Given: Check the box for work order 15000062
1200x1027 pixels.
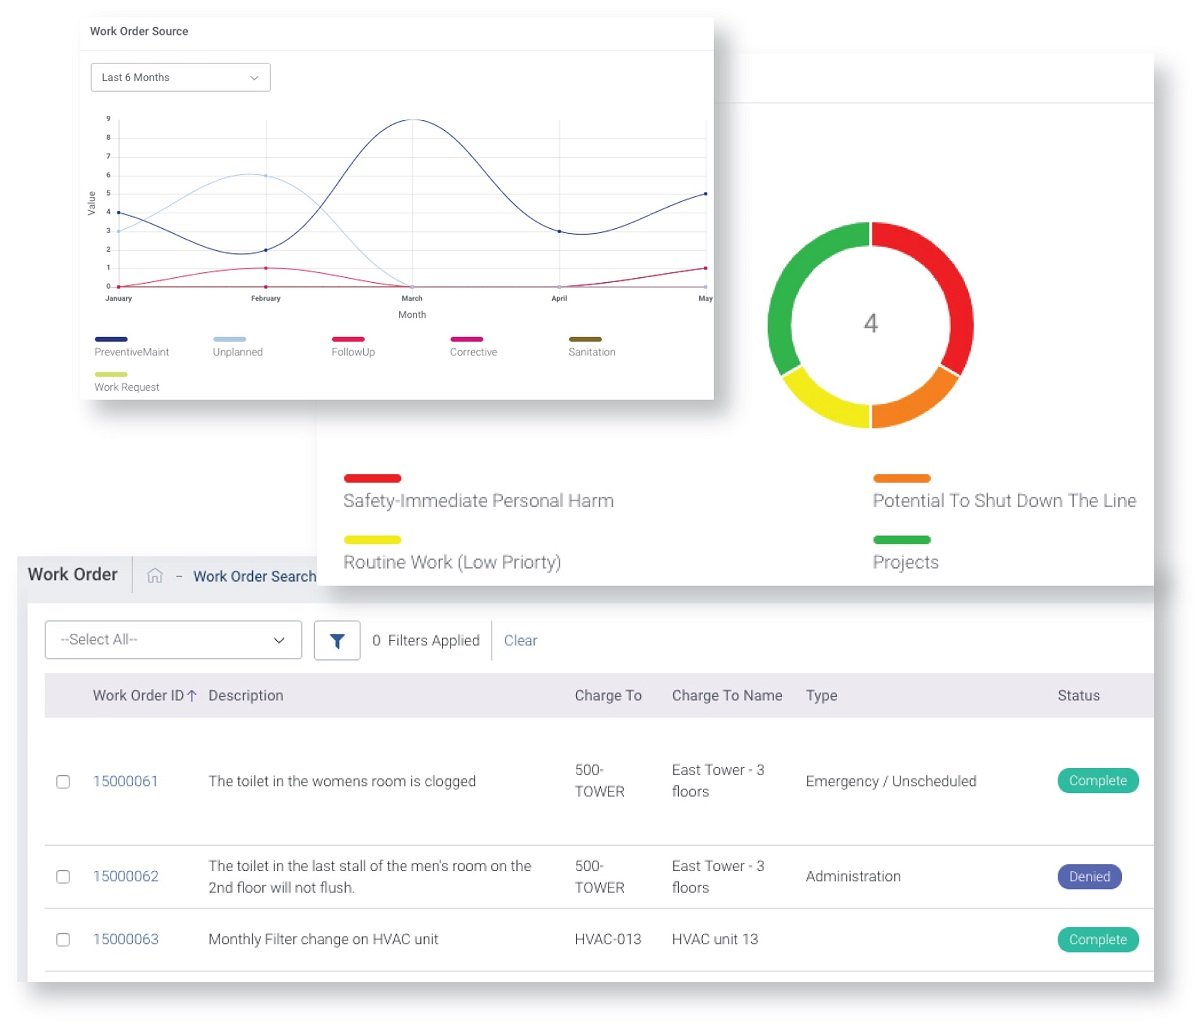Looking at the screenshot, I should click(63, 877).
